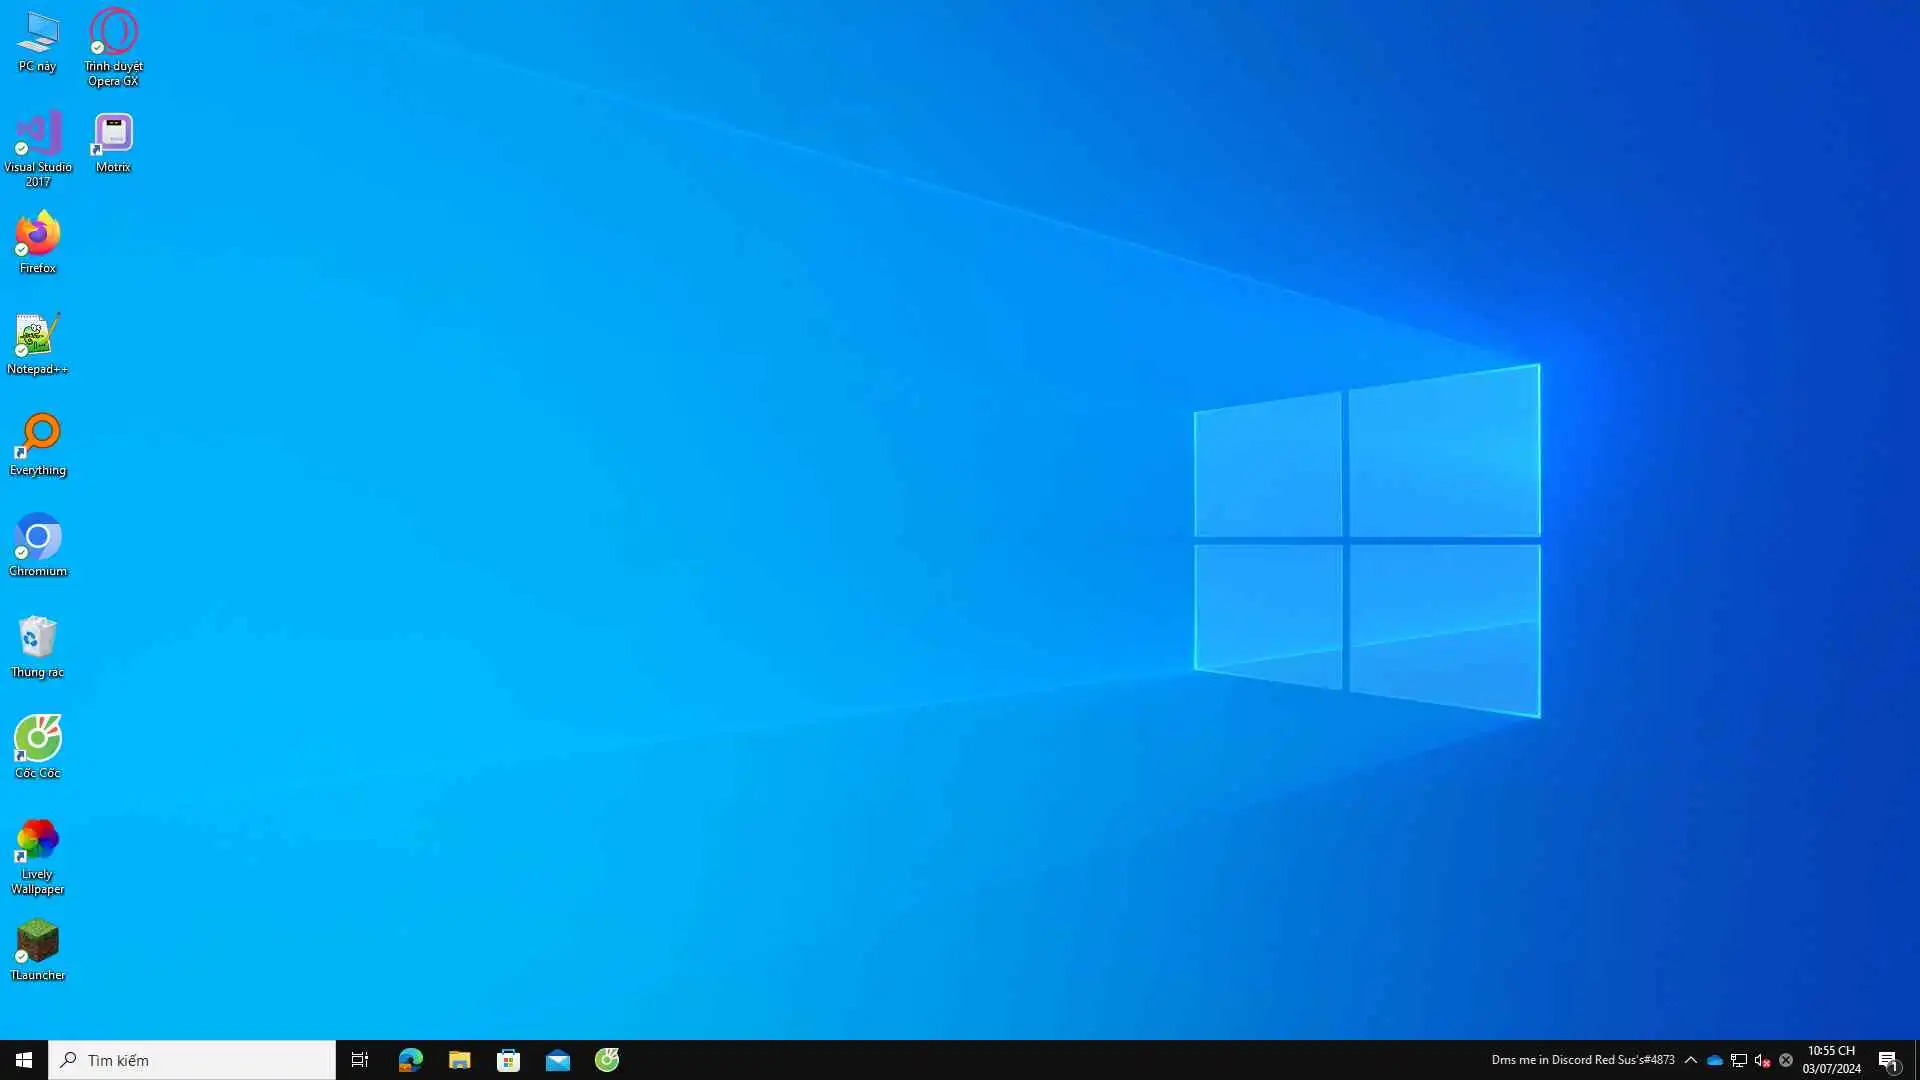Open the Windows Start menu
The height and width of the screenshot is (1080, 1920).
click(x=24, y=1060)
